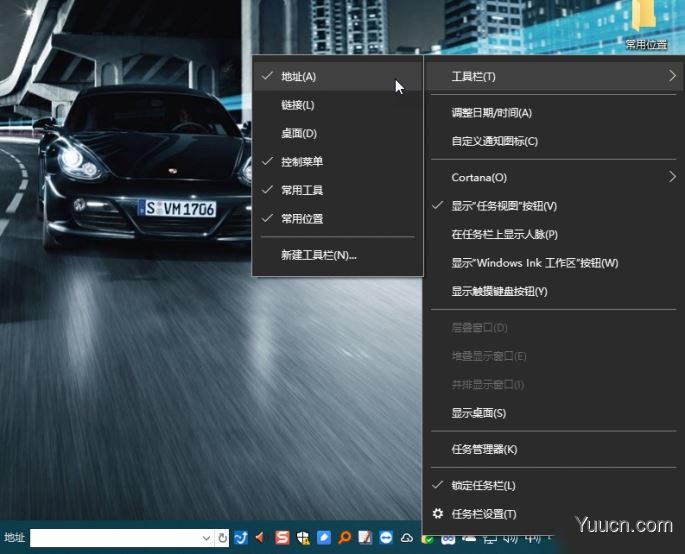Open the Sogou red S icon
This screenshot has height=554, width=685.
click(x=282, y=537)
